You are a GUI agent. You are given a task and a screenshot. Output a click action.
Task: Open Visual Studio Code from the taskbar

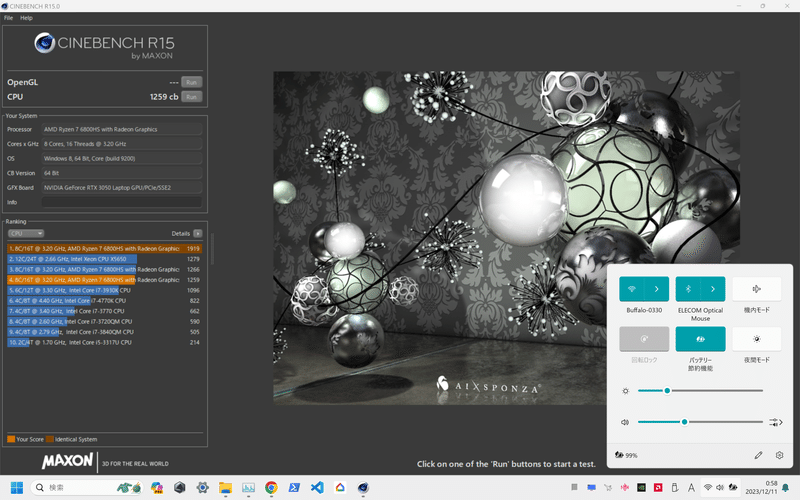click(317, 488)
